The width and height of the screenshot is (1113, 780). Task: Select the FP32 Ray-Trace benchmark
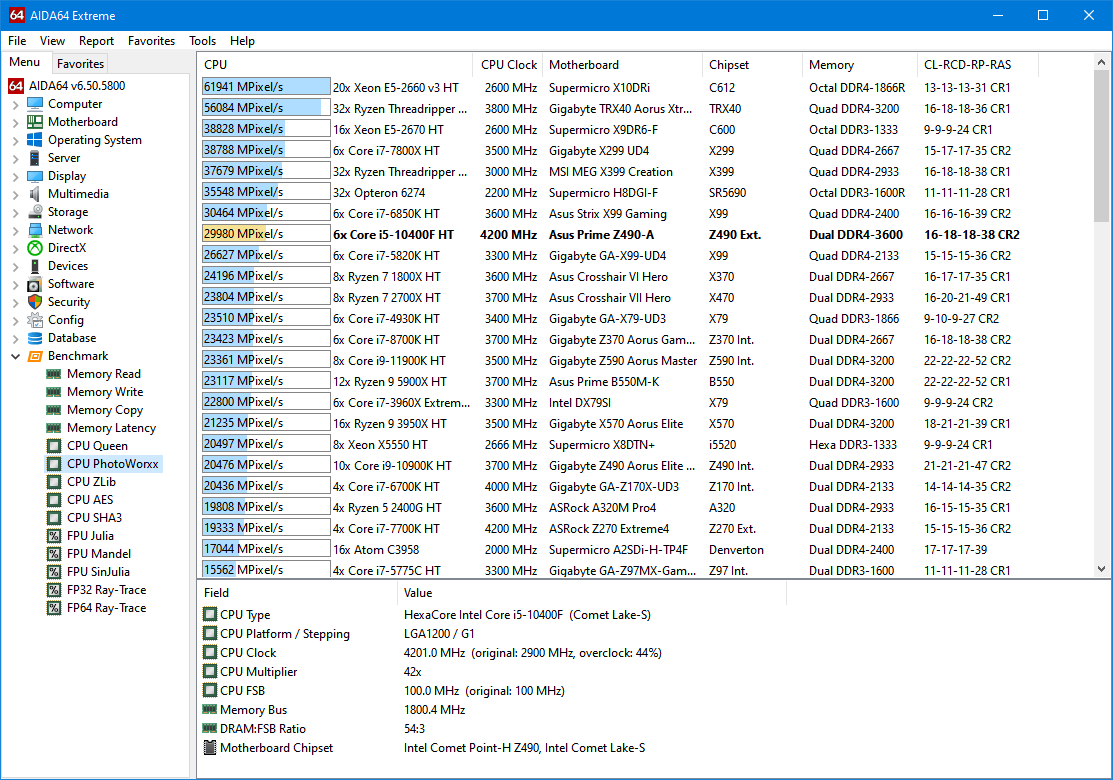pos(106,590)
